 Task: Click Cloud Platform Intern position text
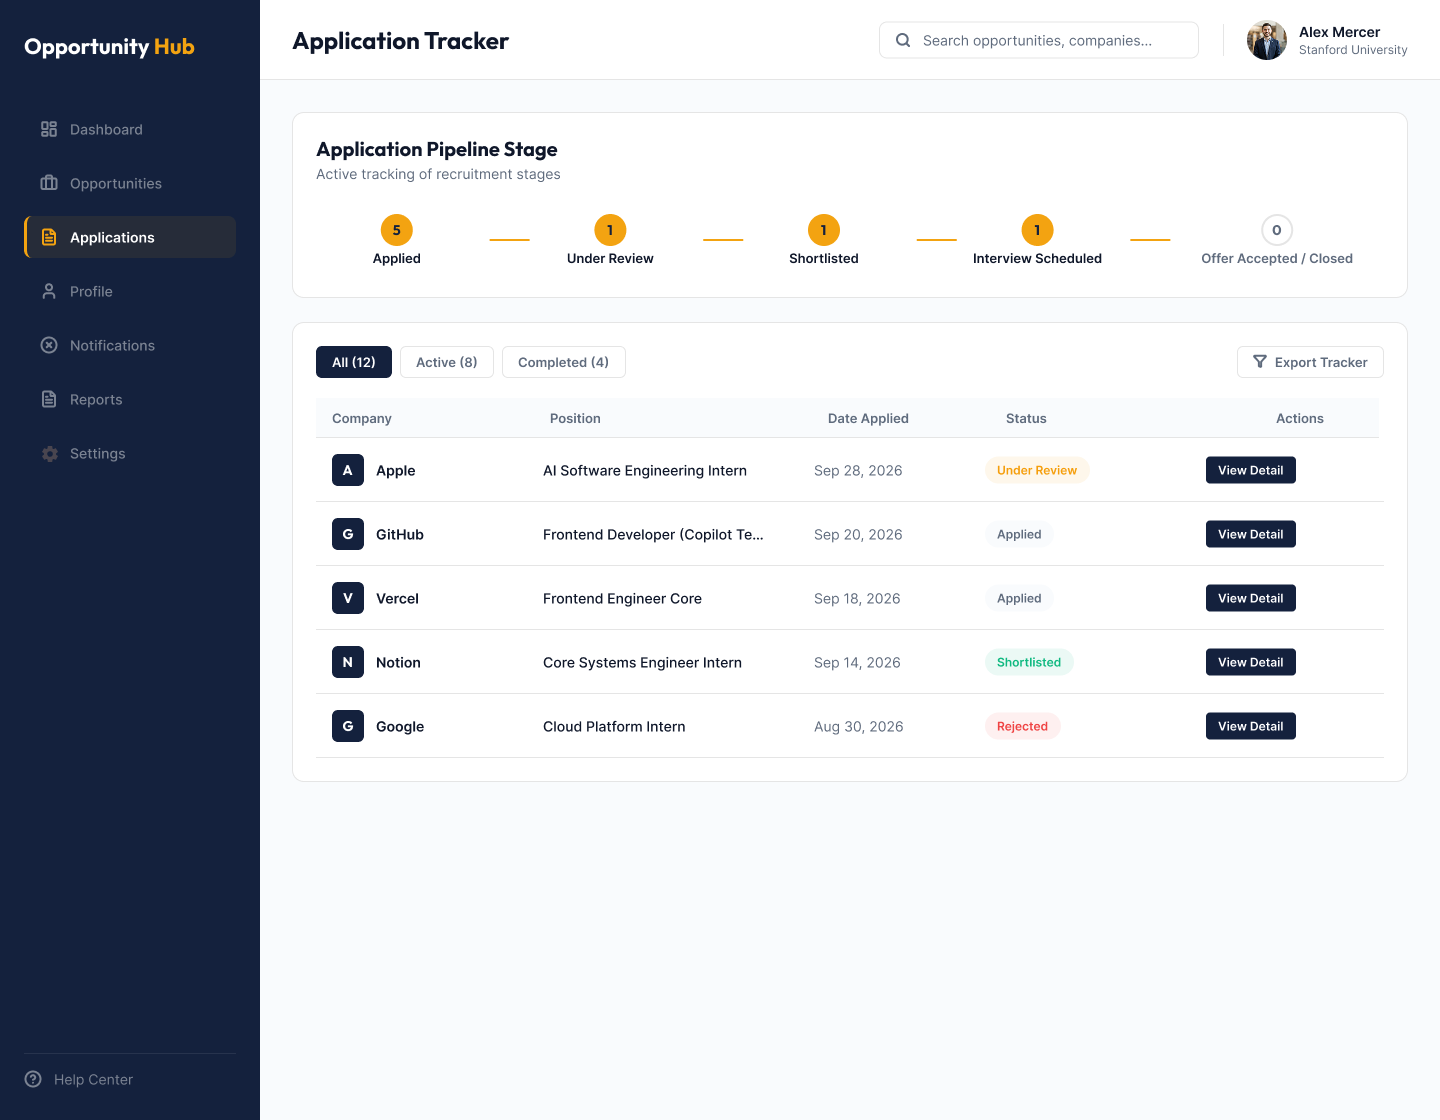pyautogui.click(x=614, y=726)
